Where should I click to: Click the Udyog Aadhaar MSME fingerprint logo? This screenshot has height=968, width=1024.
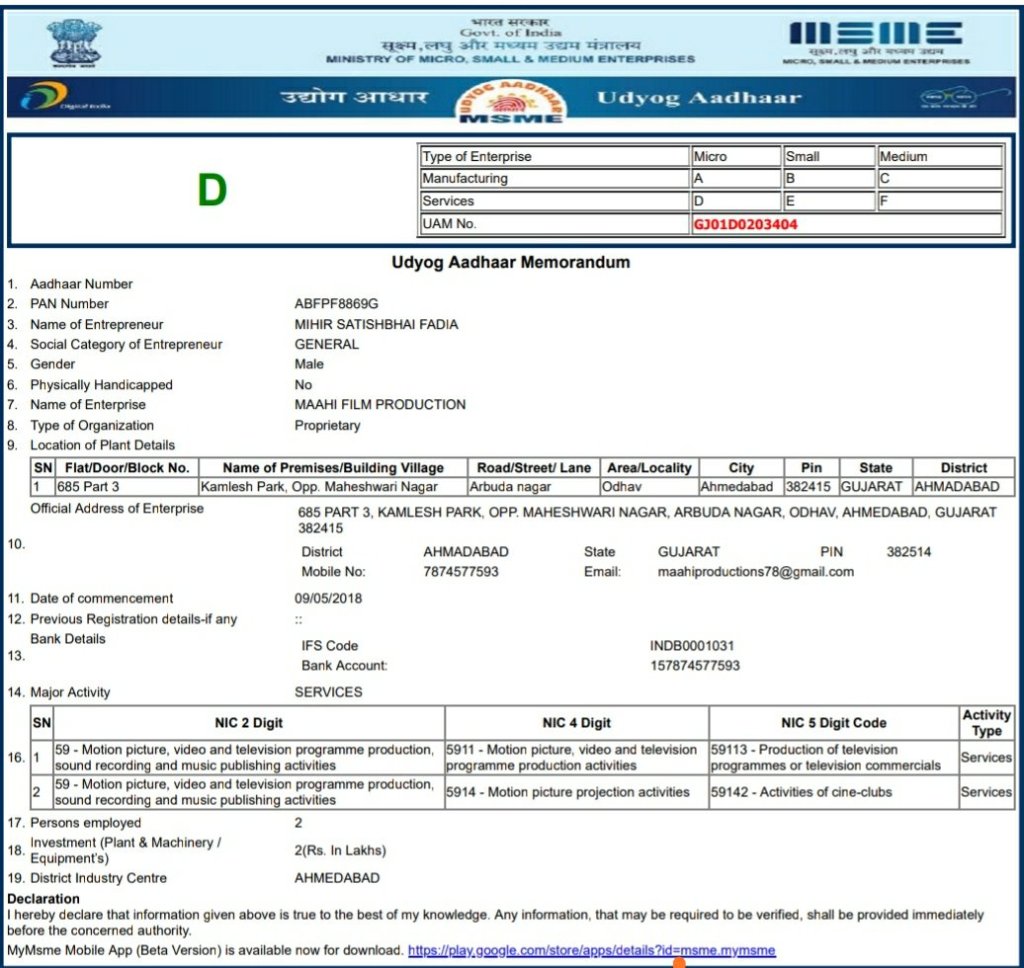tap(511, 103)
